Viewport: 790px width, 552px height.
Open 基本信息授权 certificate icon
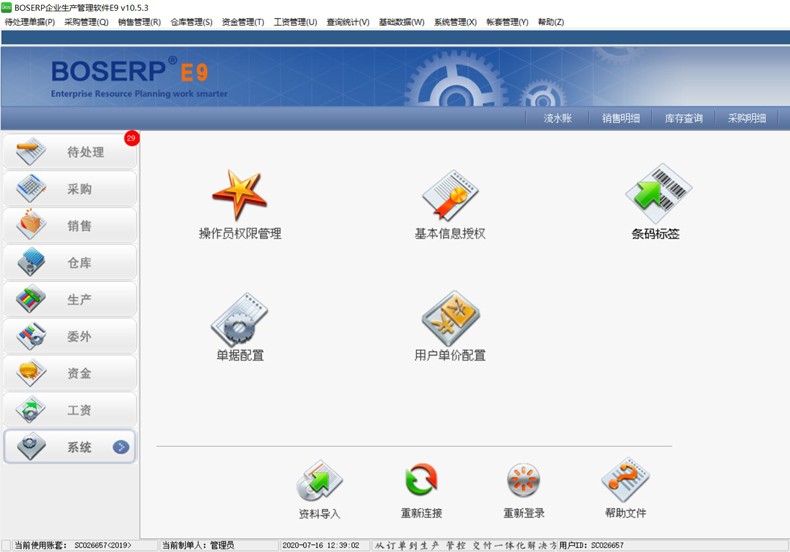point(450,195)
